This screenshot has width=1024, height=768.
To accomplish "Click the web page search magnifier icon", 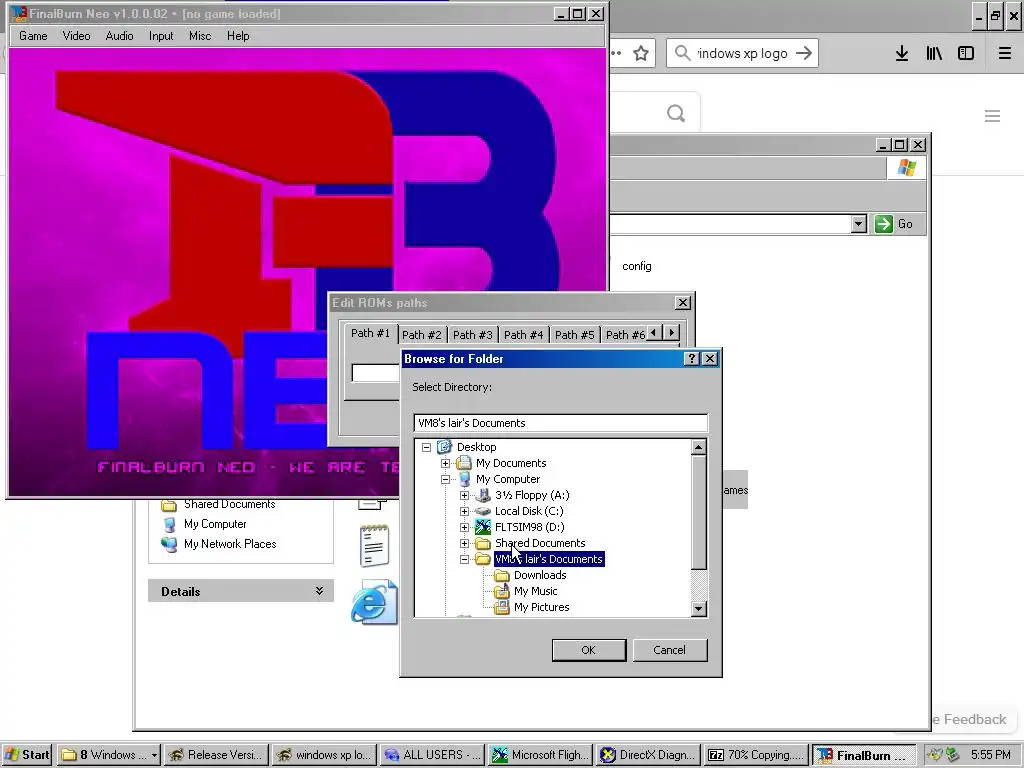I will [676, 114].
